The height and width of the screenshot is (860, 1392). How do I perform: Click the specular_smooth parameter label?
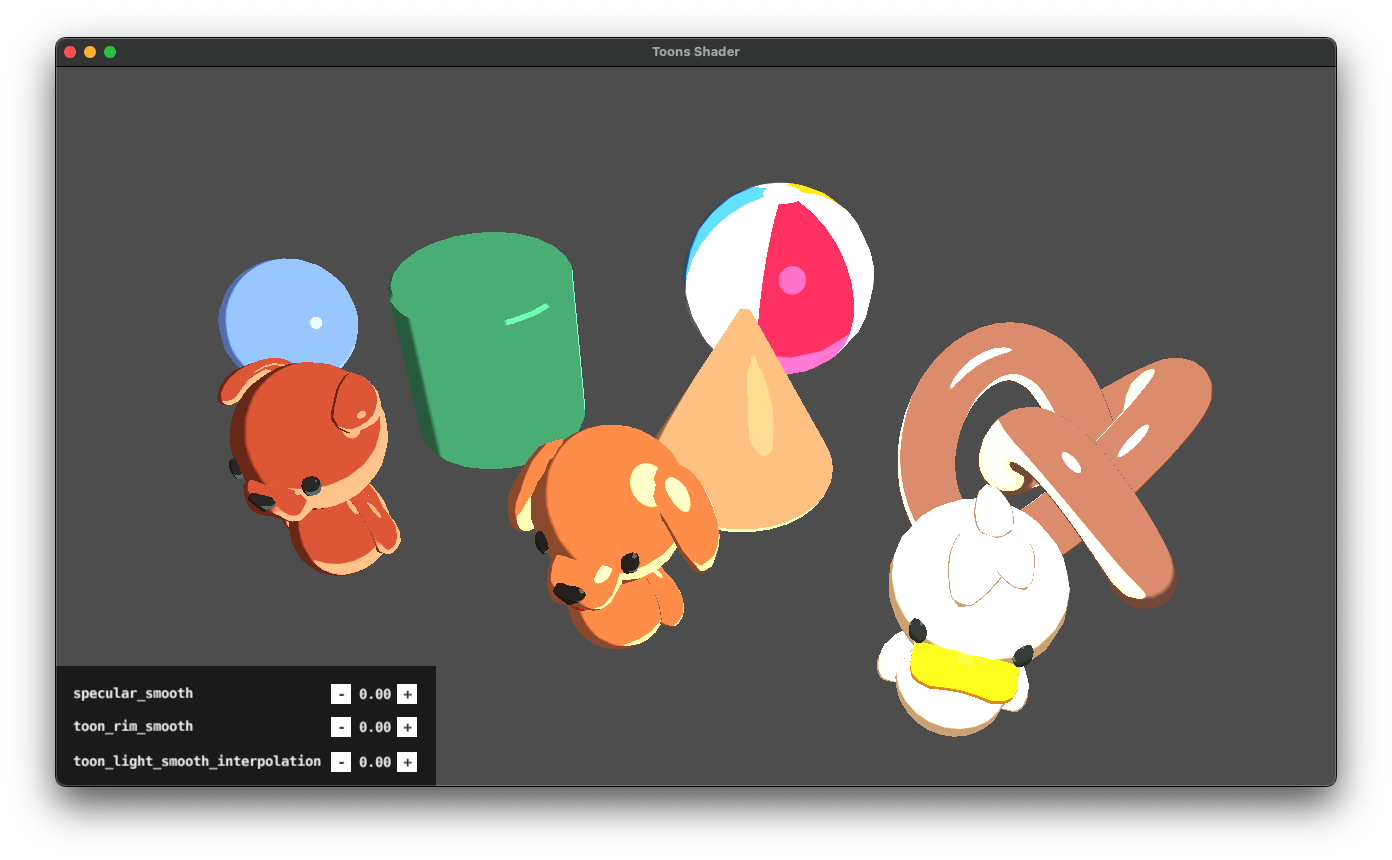point(133,693)
